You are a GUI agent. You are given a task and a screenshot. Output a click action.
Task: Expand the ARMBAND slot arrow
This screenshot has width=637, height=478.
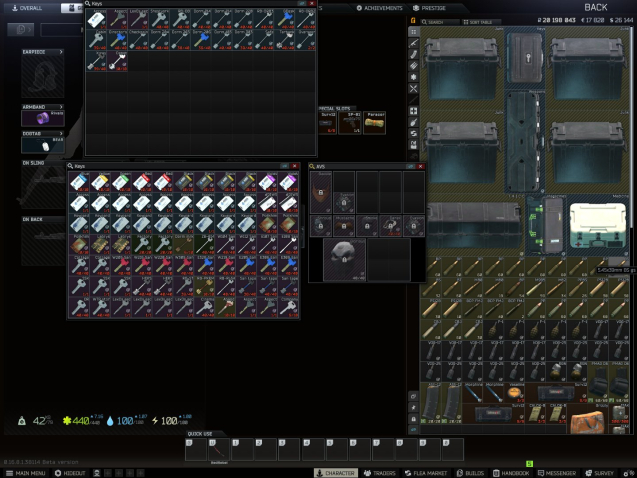coord(61,107)
